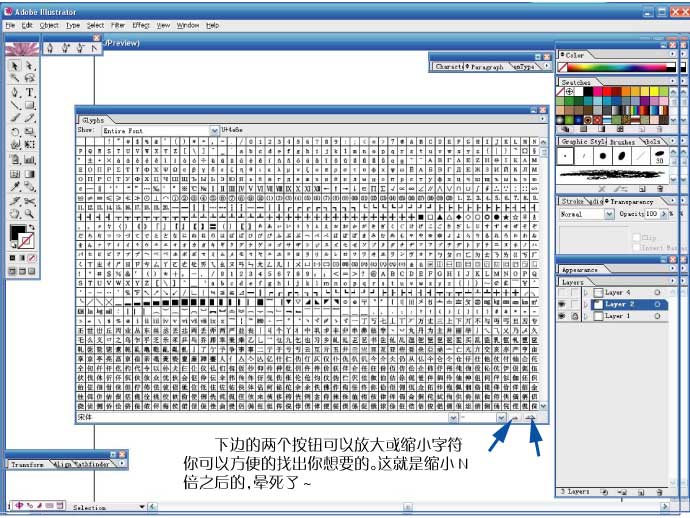Open the Layers panel flyout menu
690x518 pixels.
[x=672, y=281]
